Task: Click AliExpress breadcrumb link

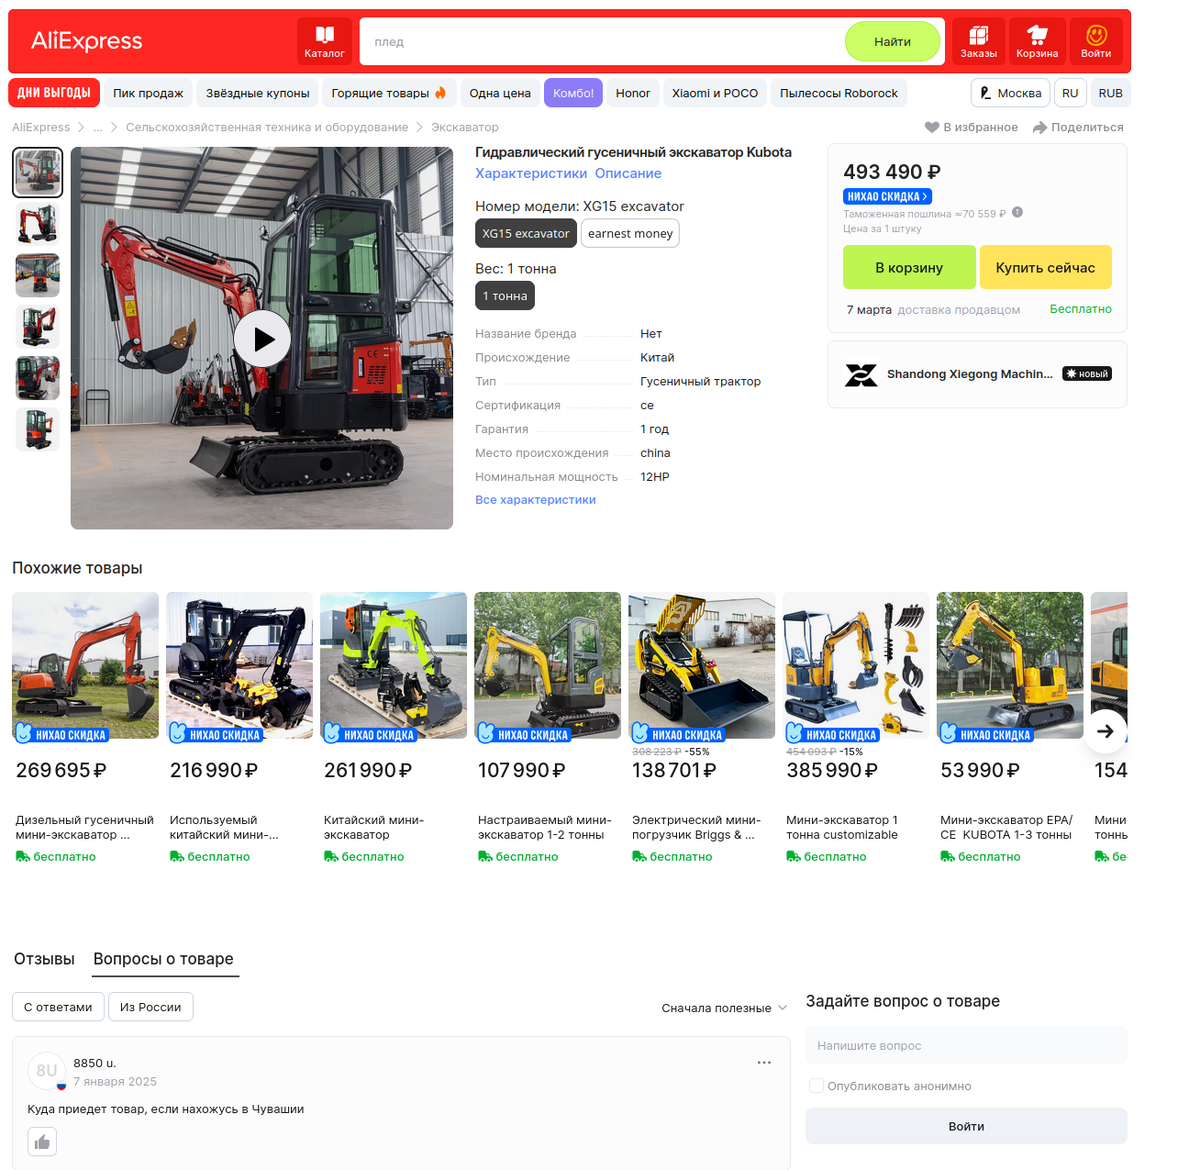Action: pyautogui.click(x=41, y=127)
